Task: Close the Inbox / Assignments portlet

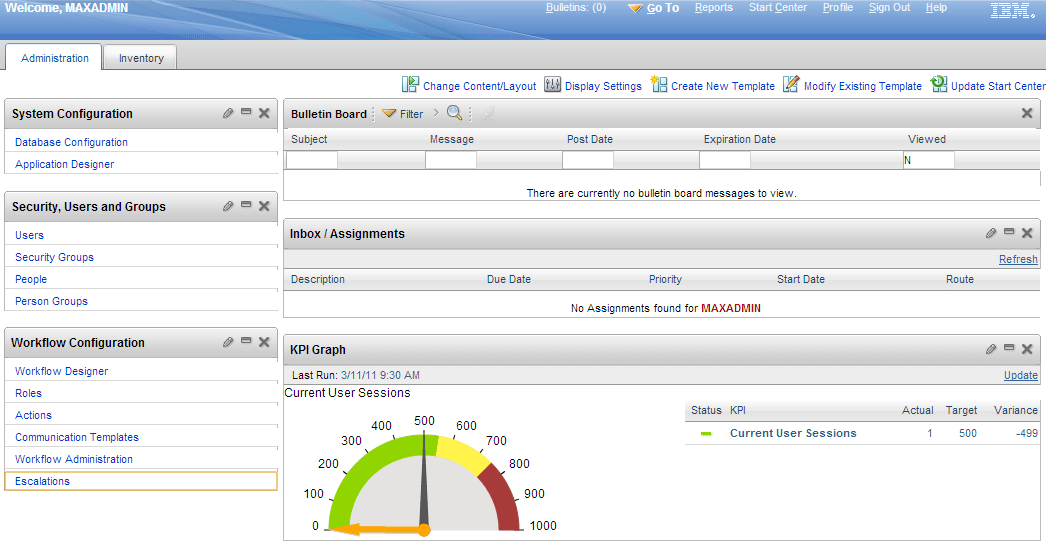Action: point(1027,233)
